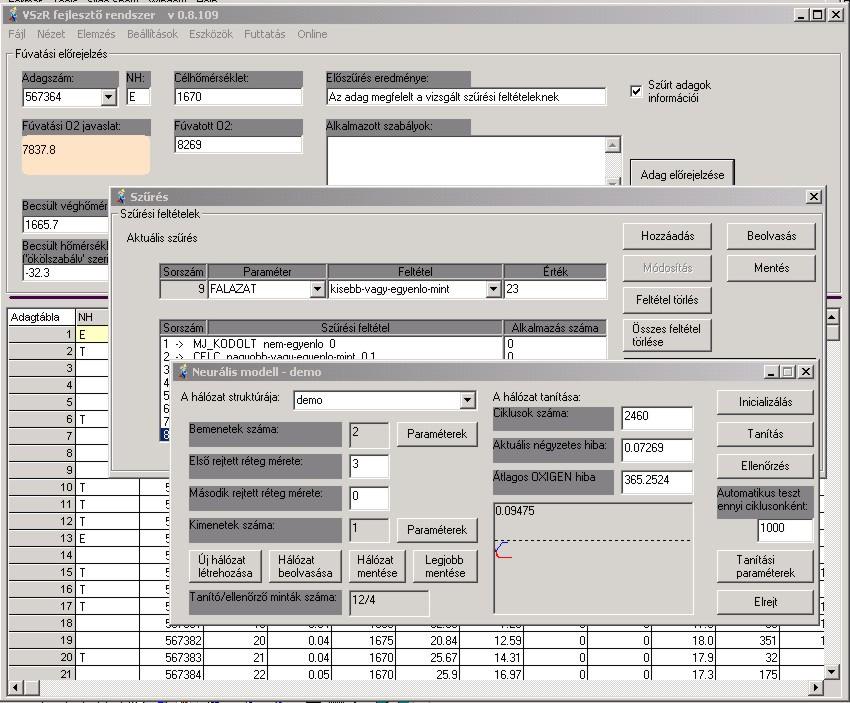The height and width of the screenshot is (703, 850).
Task: Click the Tanítás button
Action: [x=765, y=434]
